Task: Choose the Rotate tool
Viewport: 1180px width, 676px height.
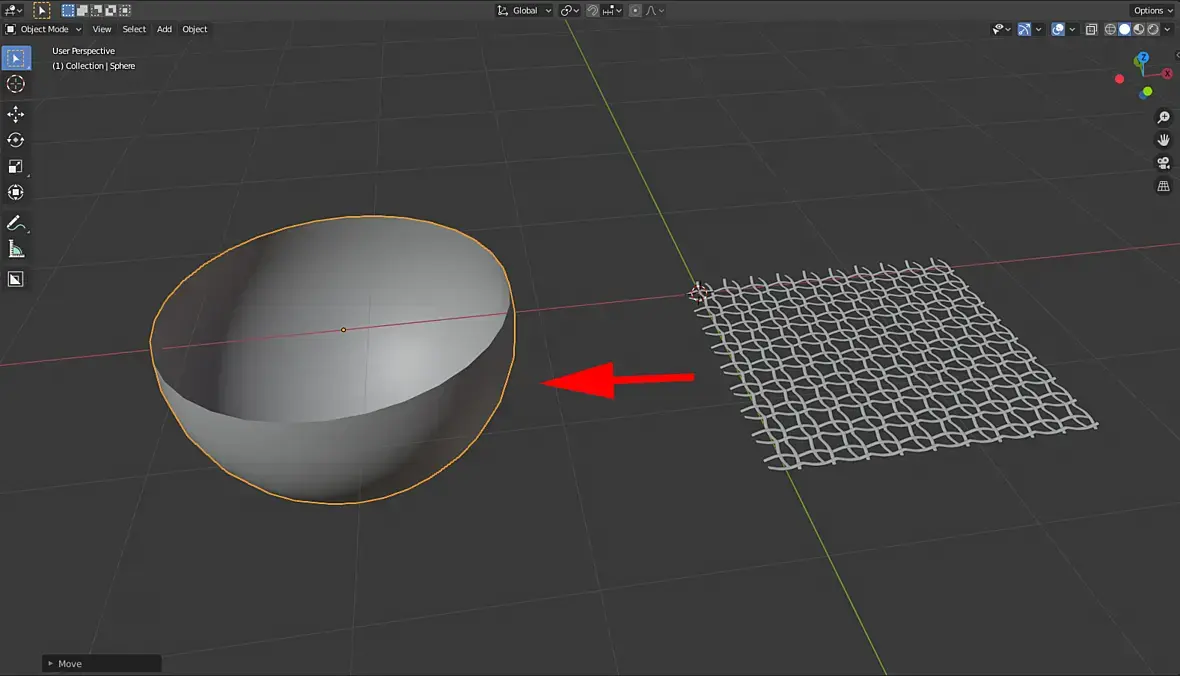Action: (x=16, y=140)
